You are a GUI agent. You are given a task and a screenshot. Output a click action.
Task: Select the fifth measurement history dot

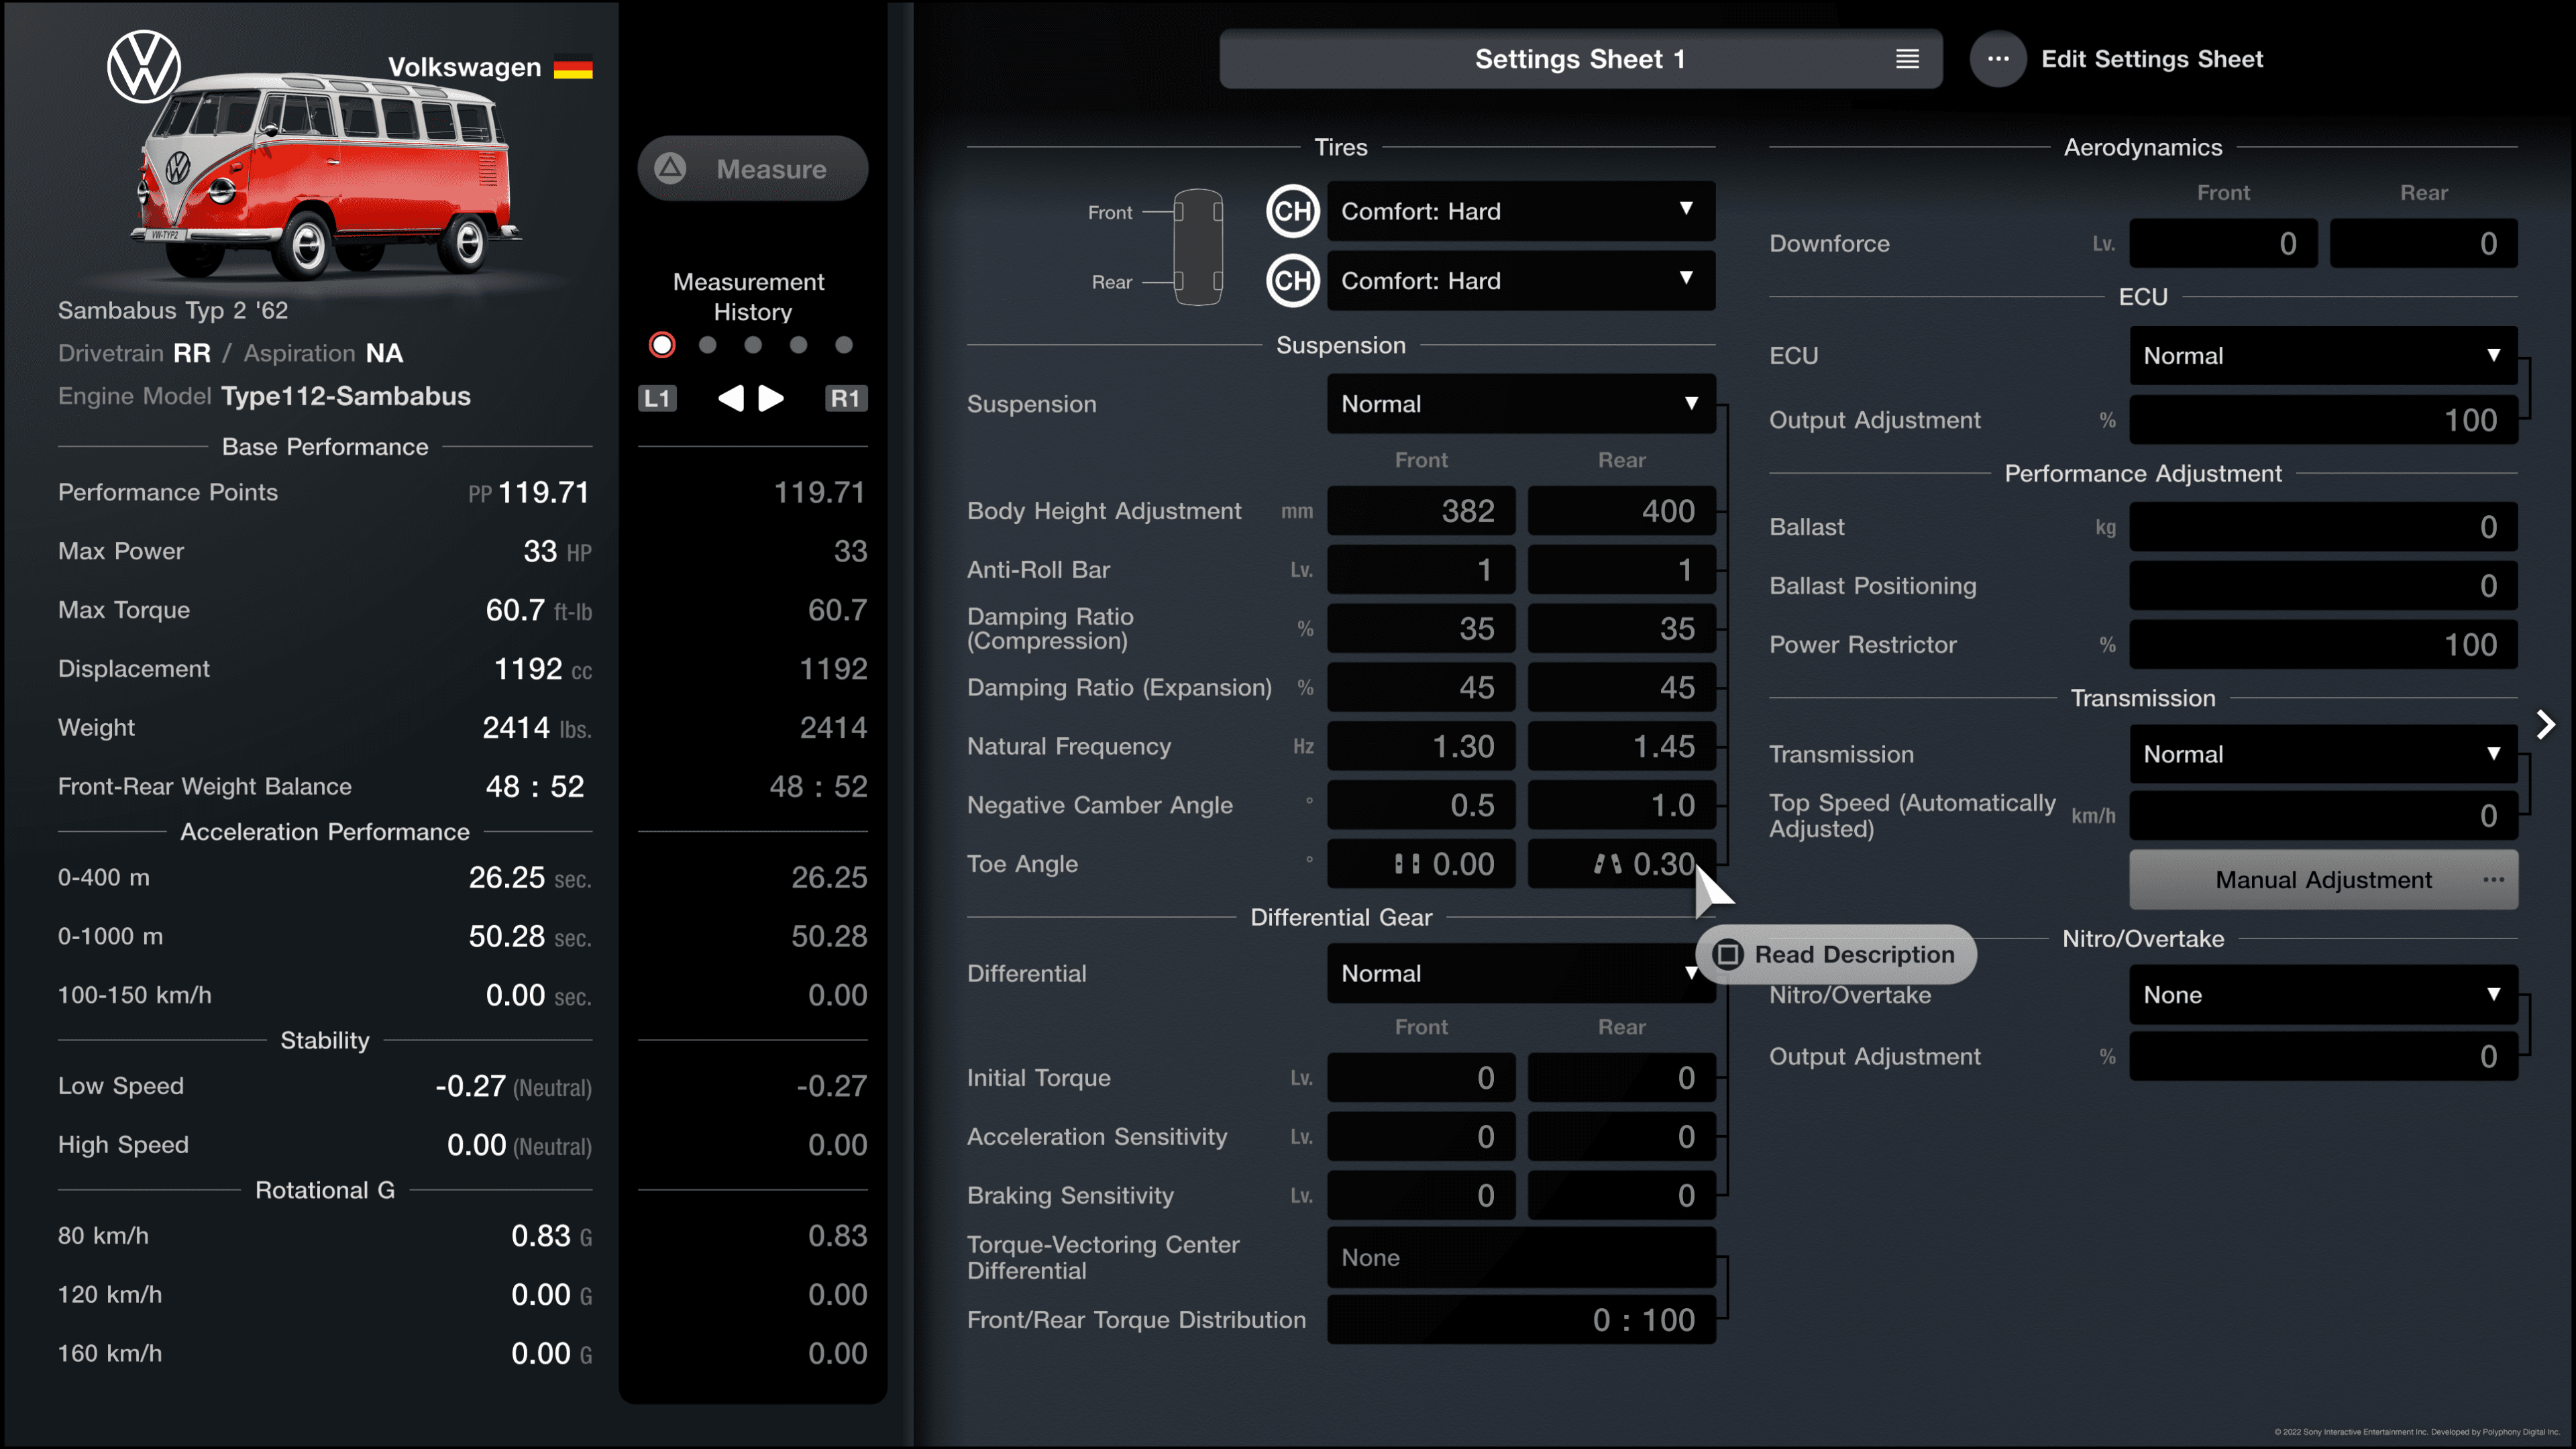click(844, 345)
